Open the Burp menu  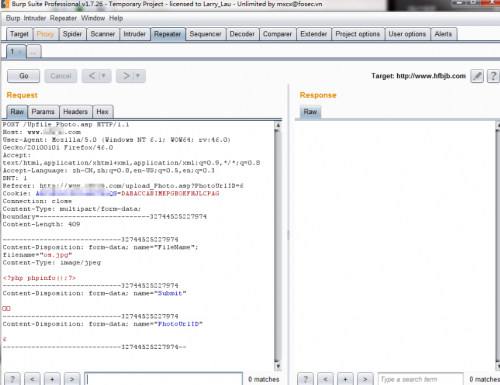click(13, 18)
